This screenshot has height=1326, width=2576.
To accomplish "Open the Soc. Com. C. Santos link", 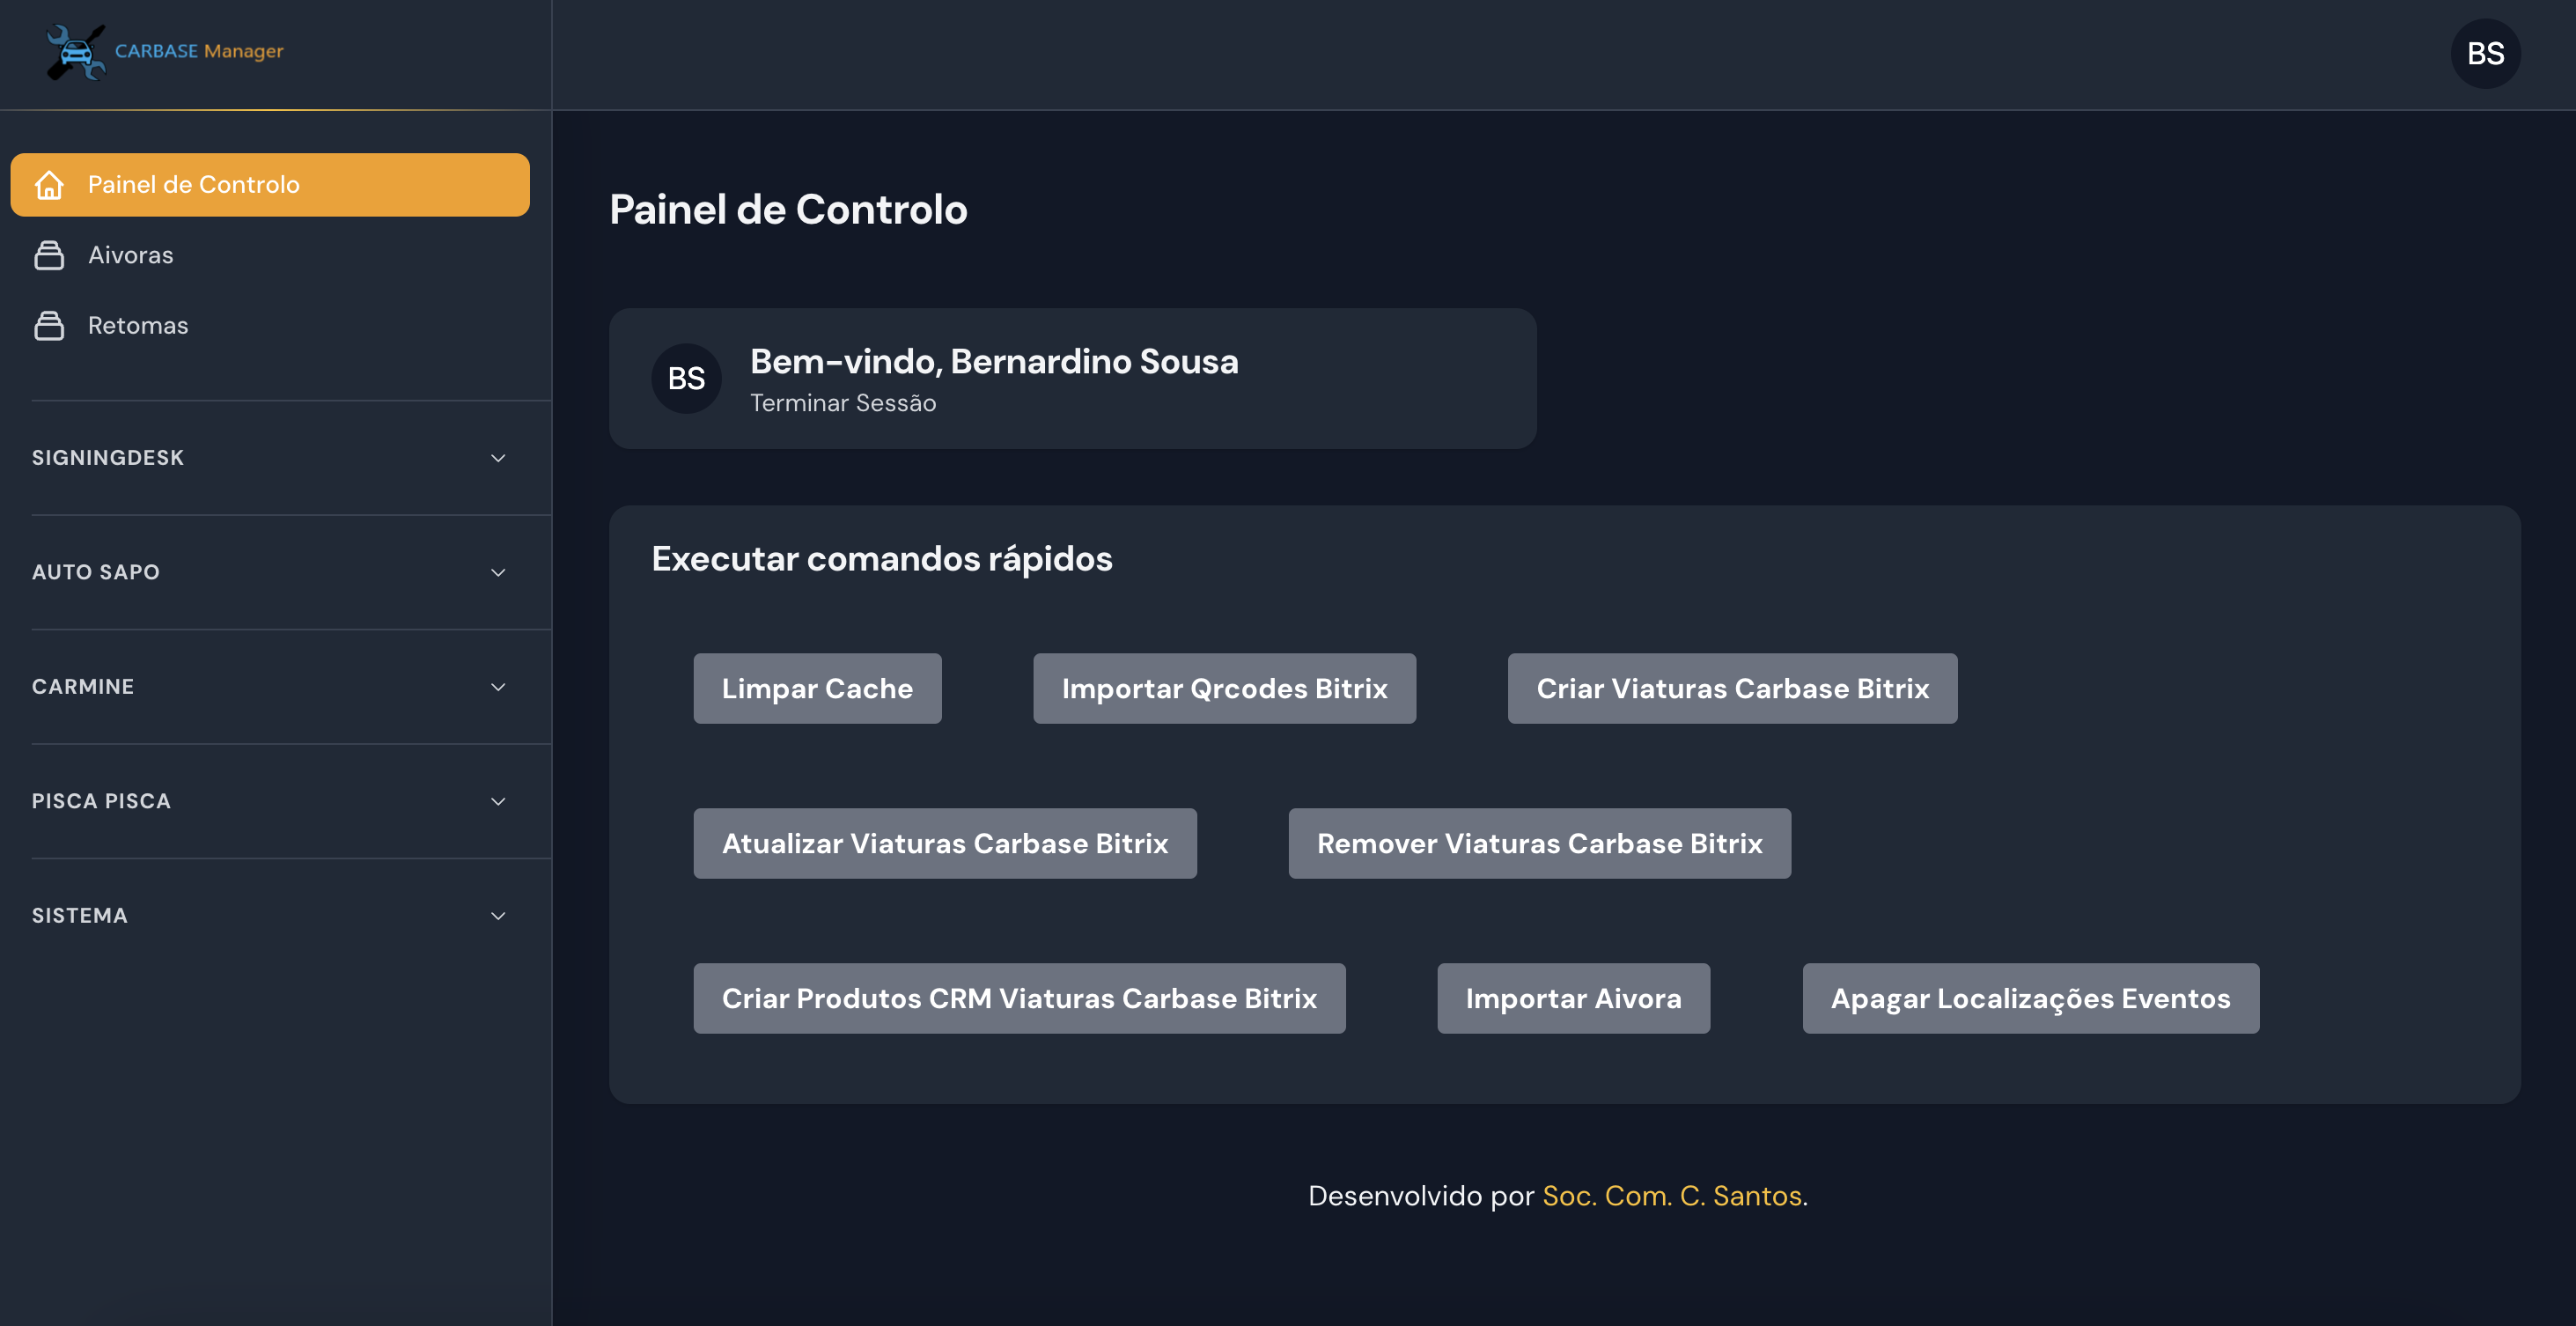I will click(x=1673, y=1195).
